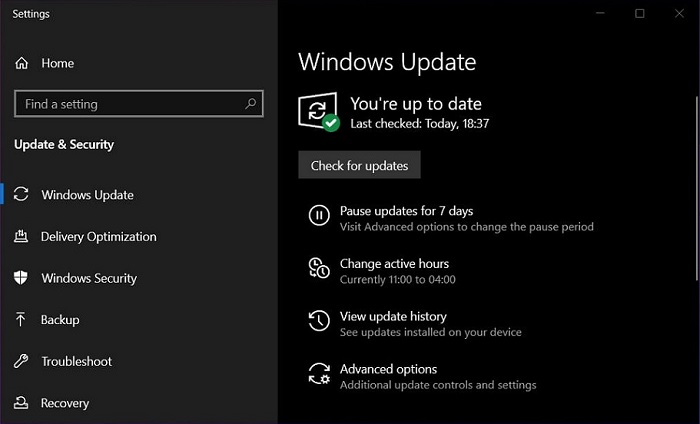Viewport: 700px width, 424px height.
Task: Click the Backup upward arrow icon
Action: click(21, 319)
